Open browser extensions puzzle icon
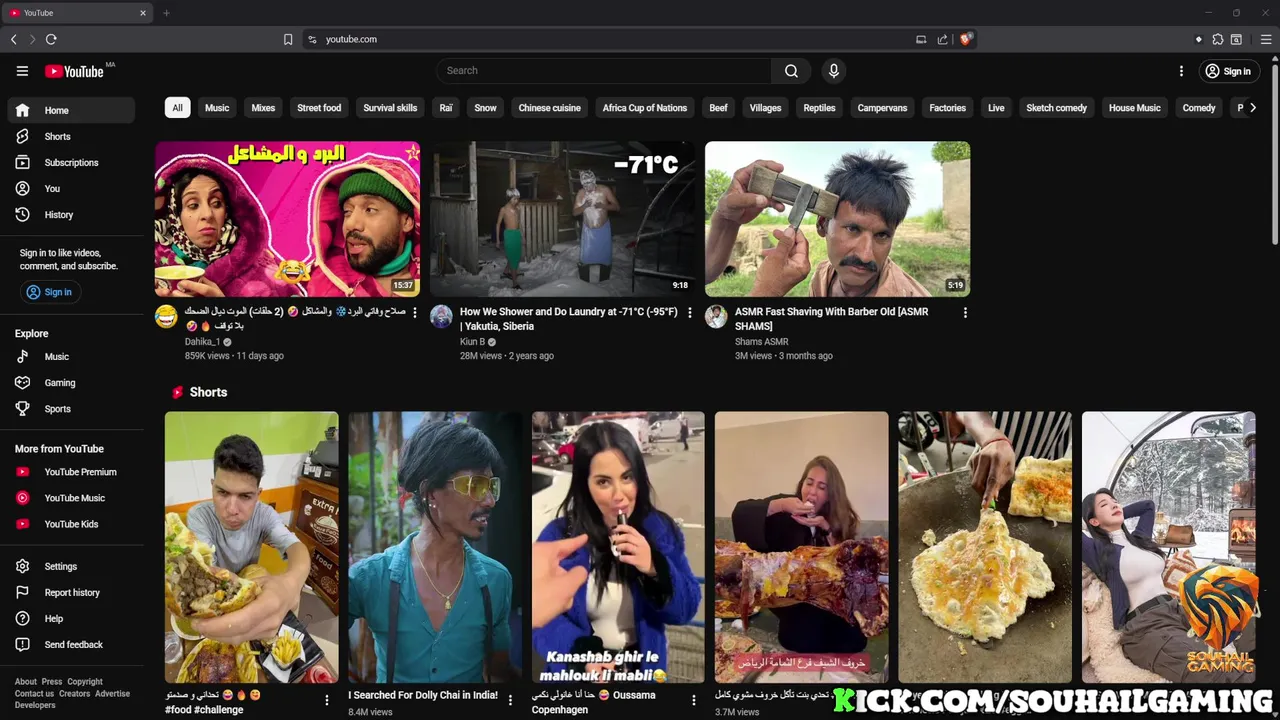This screenshot has height=720, width=1280. pos(1217,39)
